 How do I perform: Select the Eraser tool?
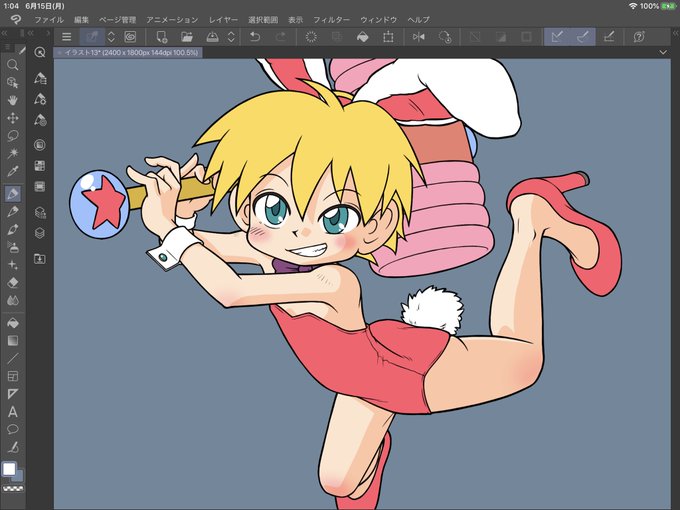(13, 283)
